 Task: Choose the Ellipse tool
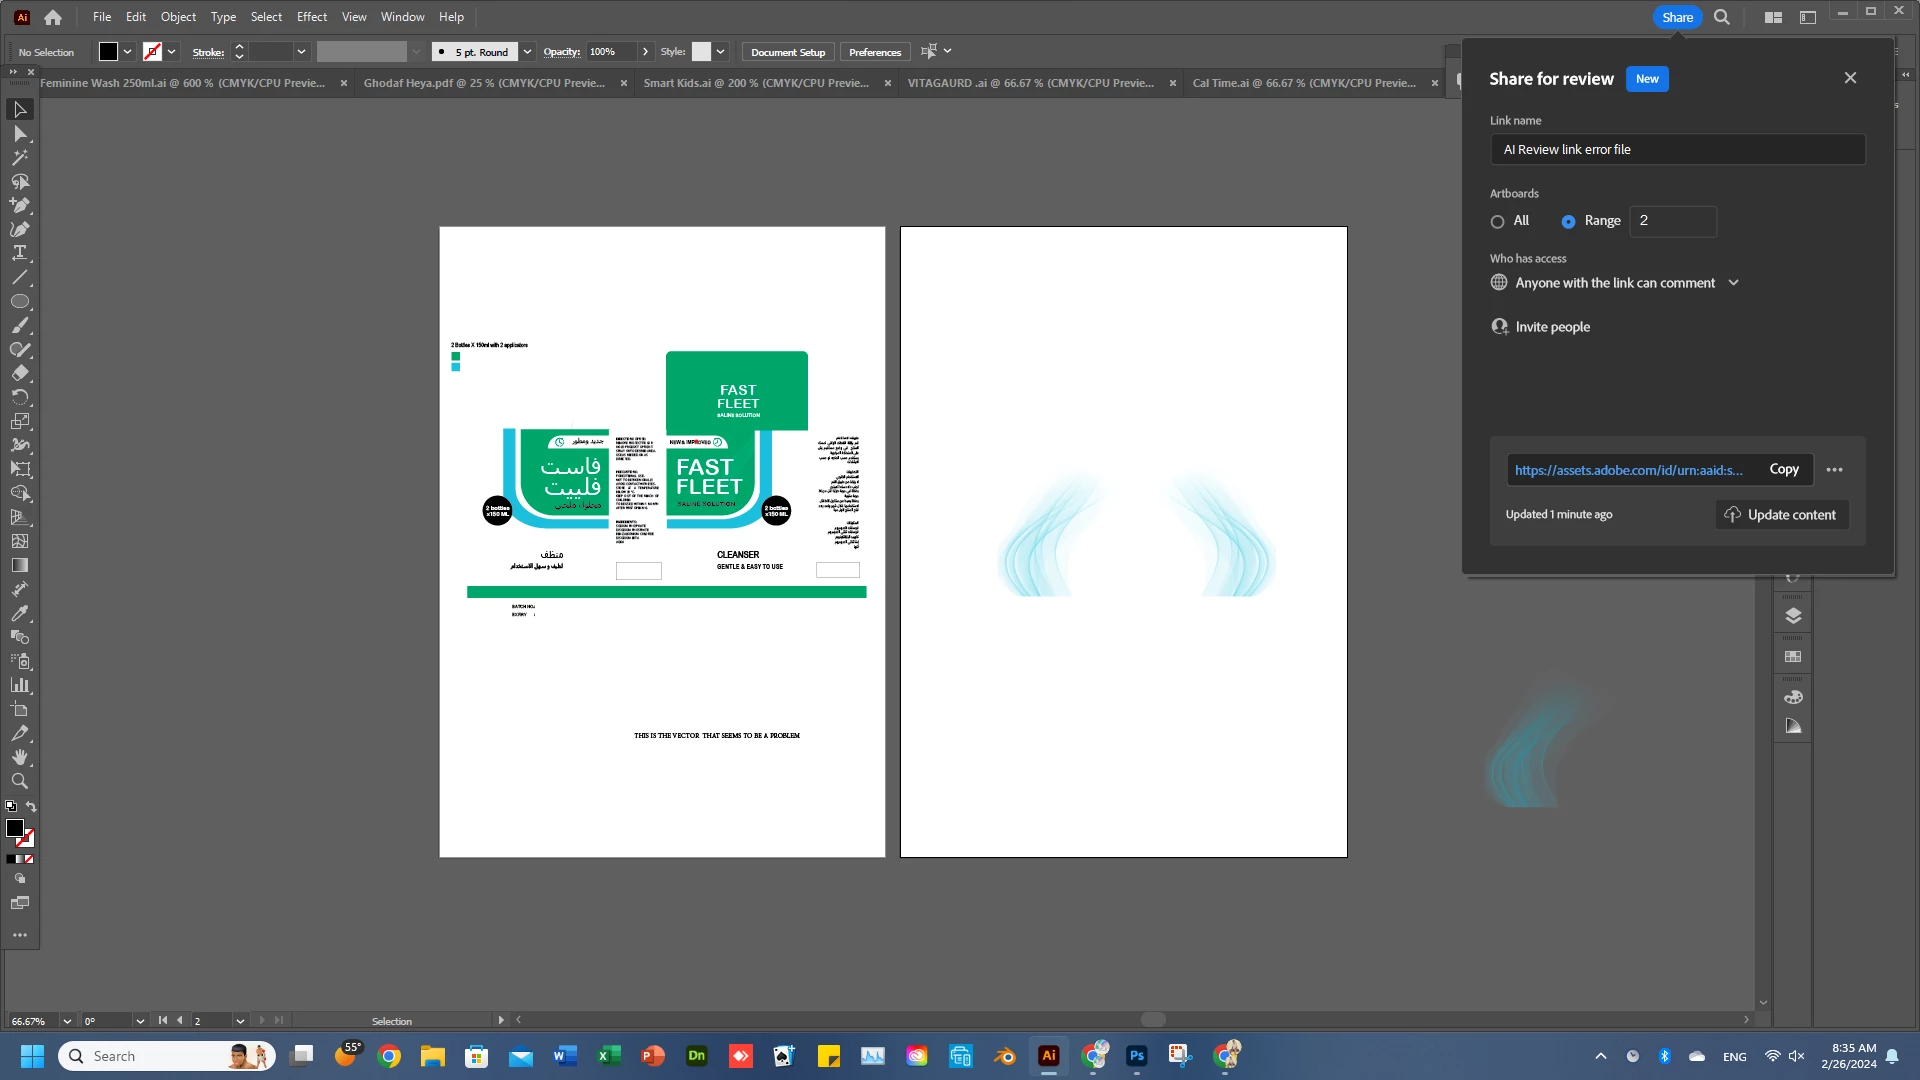pyautogui.click(x=19, y=301)
